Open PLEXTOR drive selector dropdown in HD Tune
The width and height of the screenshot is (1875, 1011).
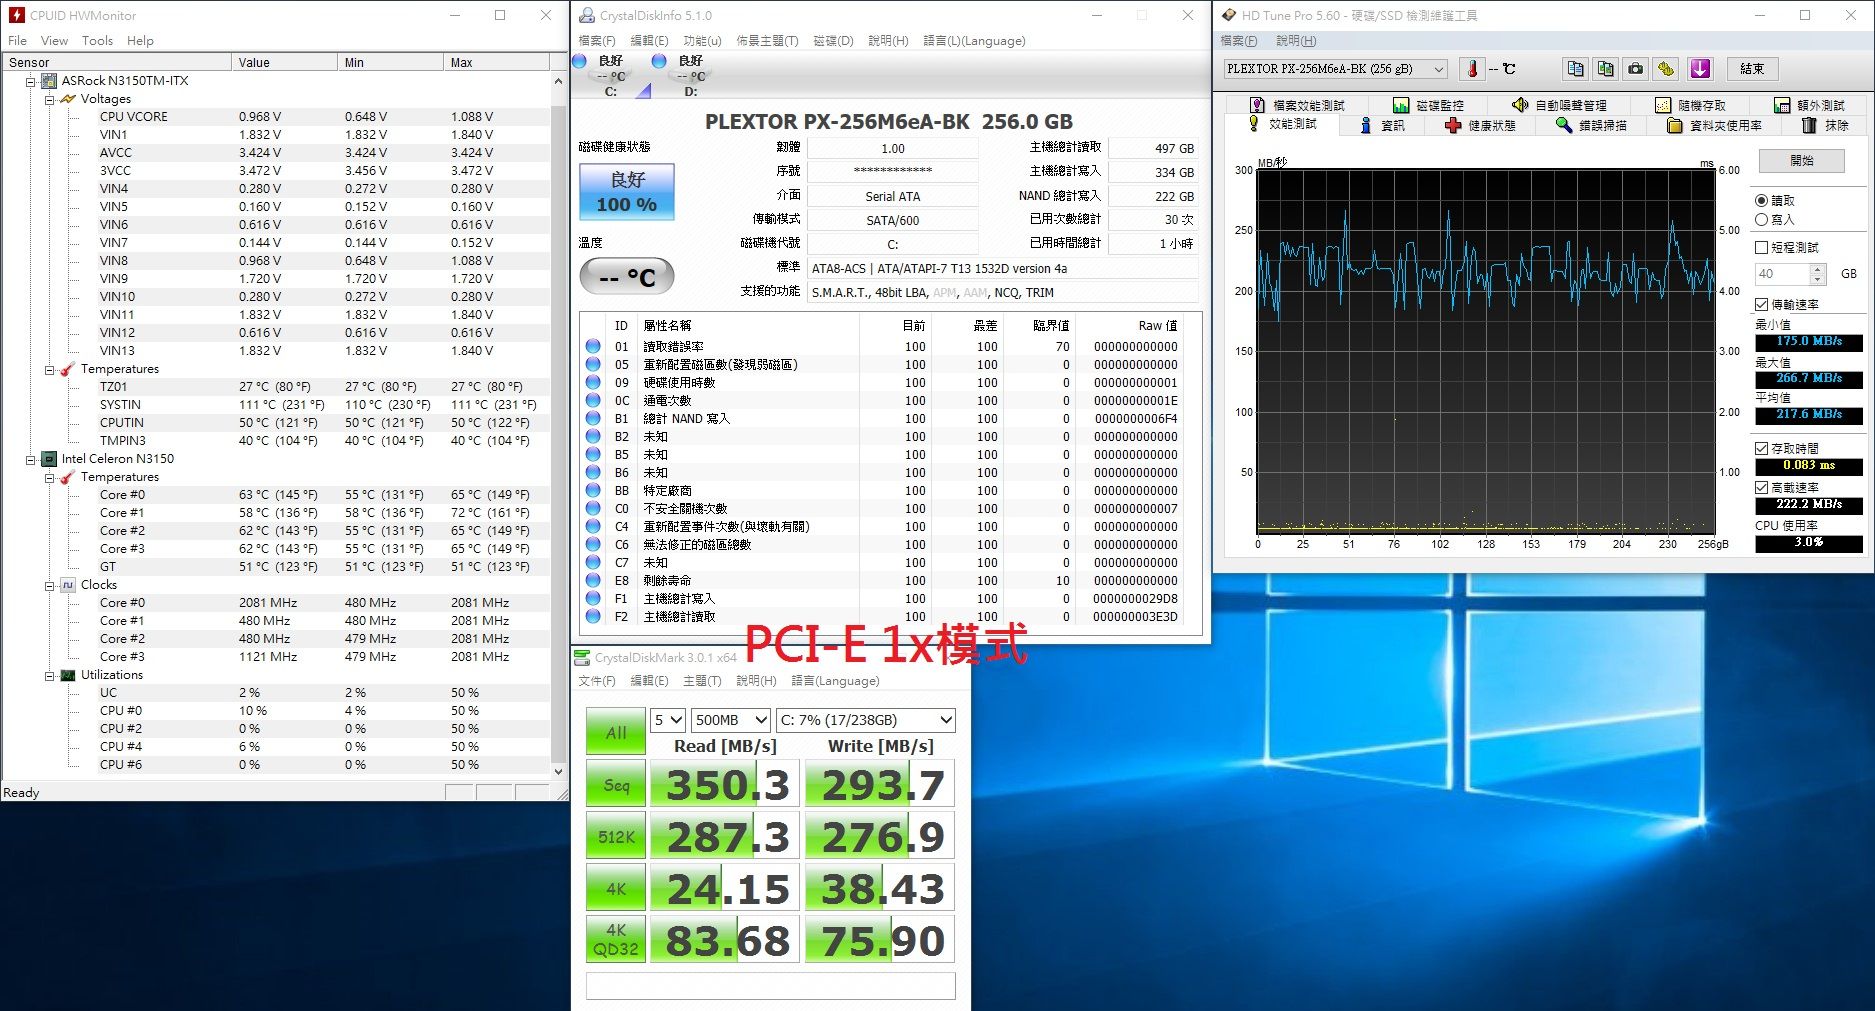tap(1336, 69)
